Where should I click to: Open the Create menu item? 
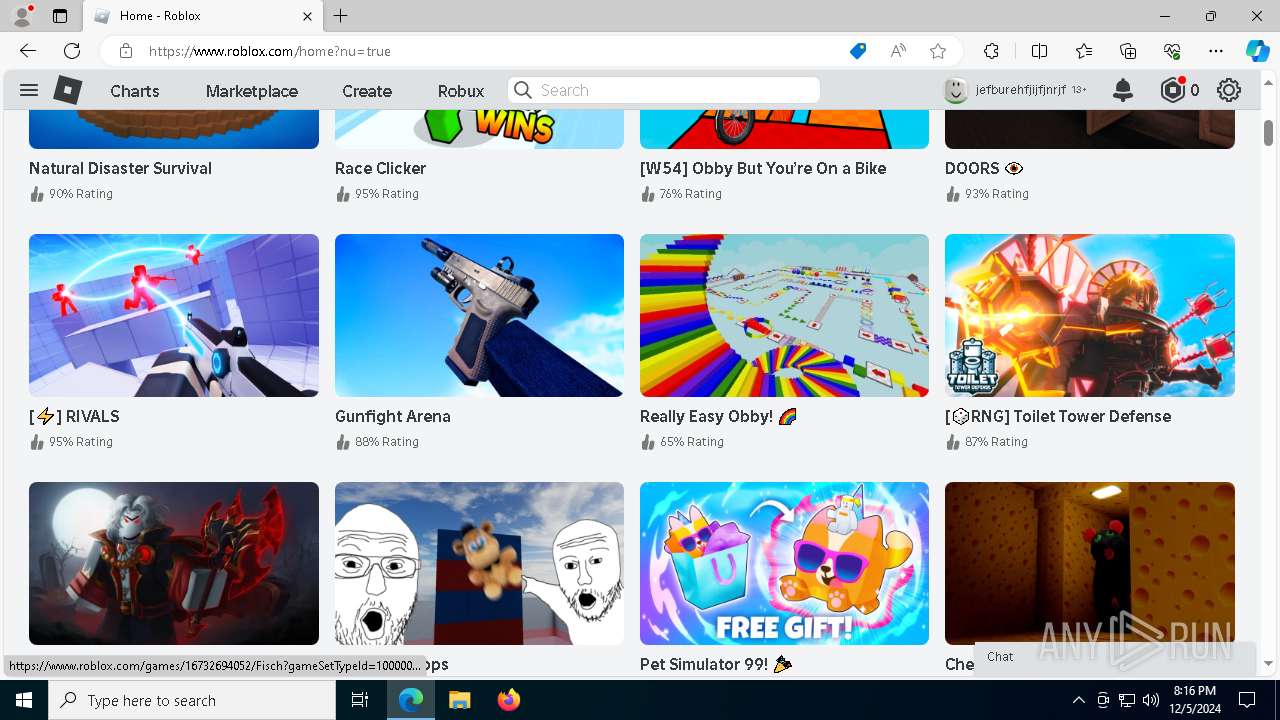click(x=367, y=91)
